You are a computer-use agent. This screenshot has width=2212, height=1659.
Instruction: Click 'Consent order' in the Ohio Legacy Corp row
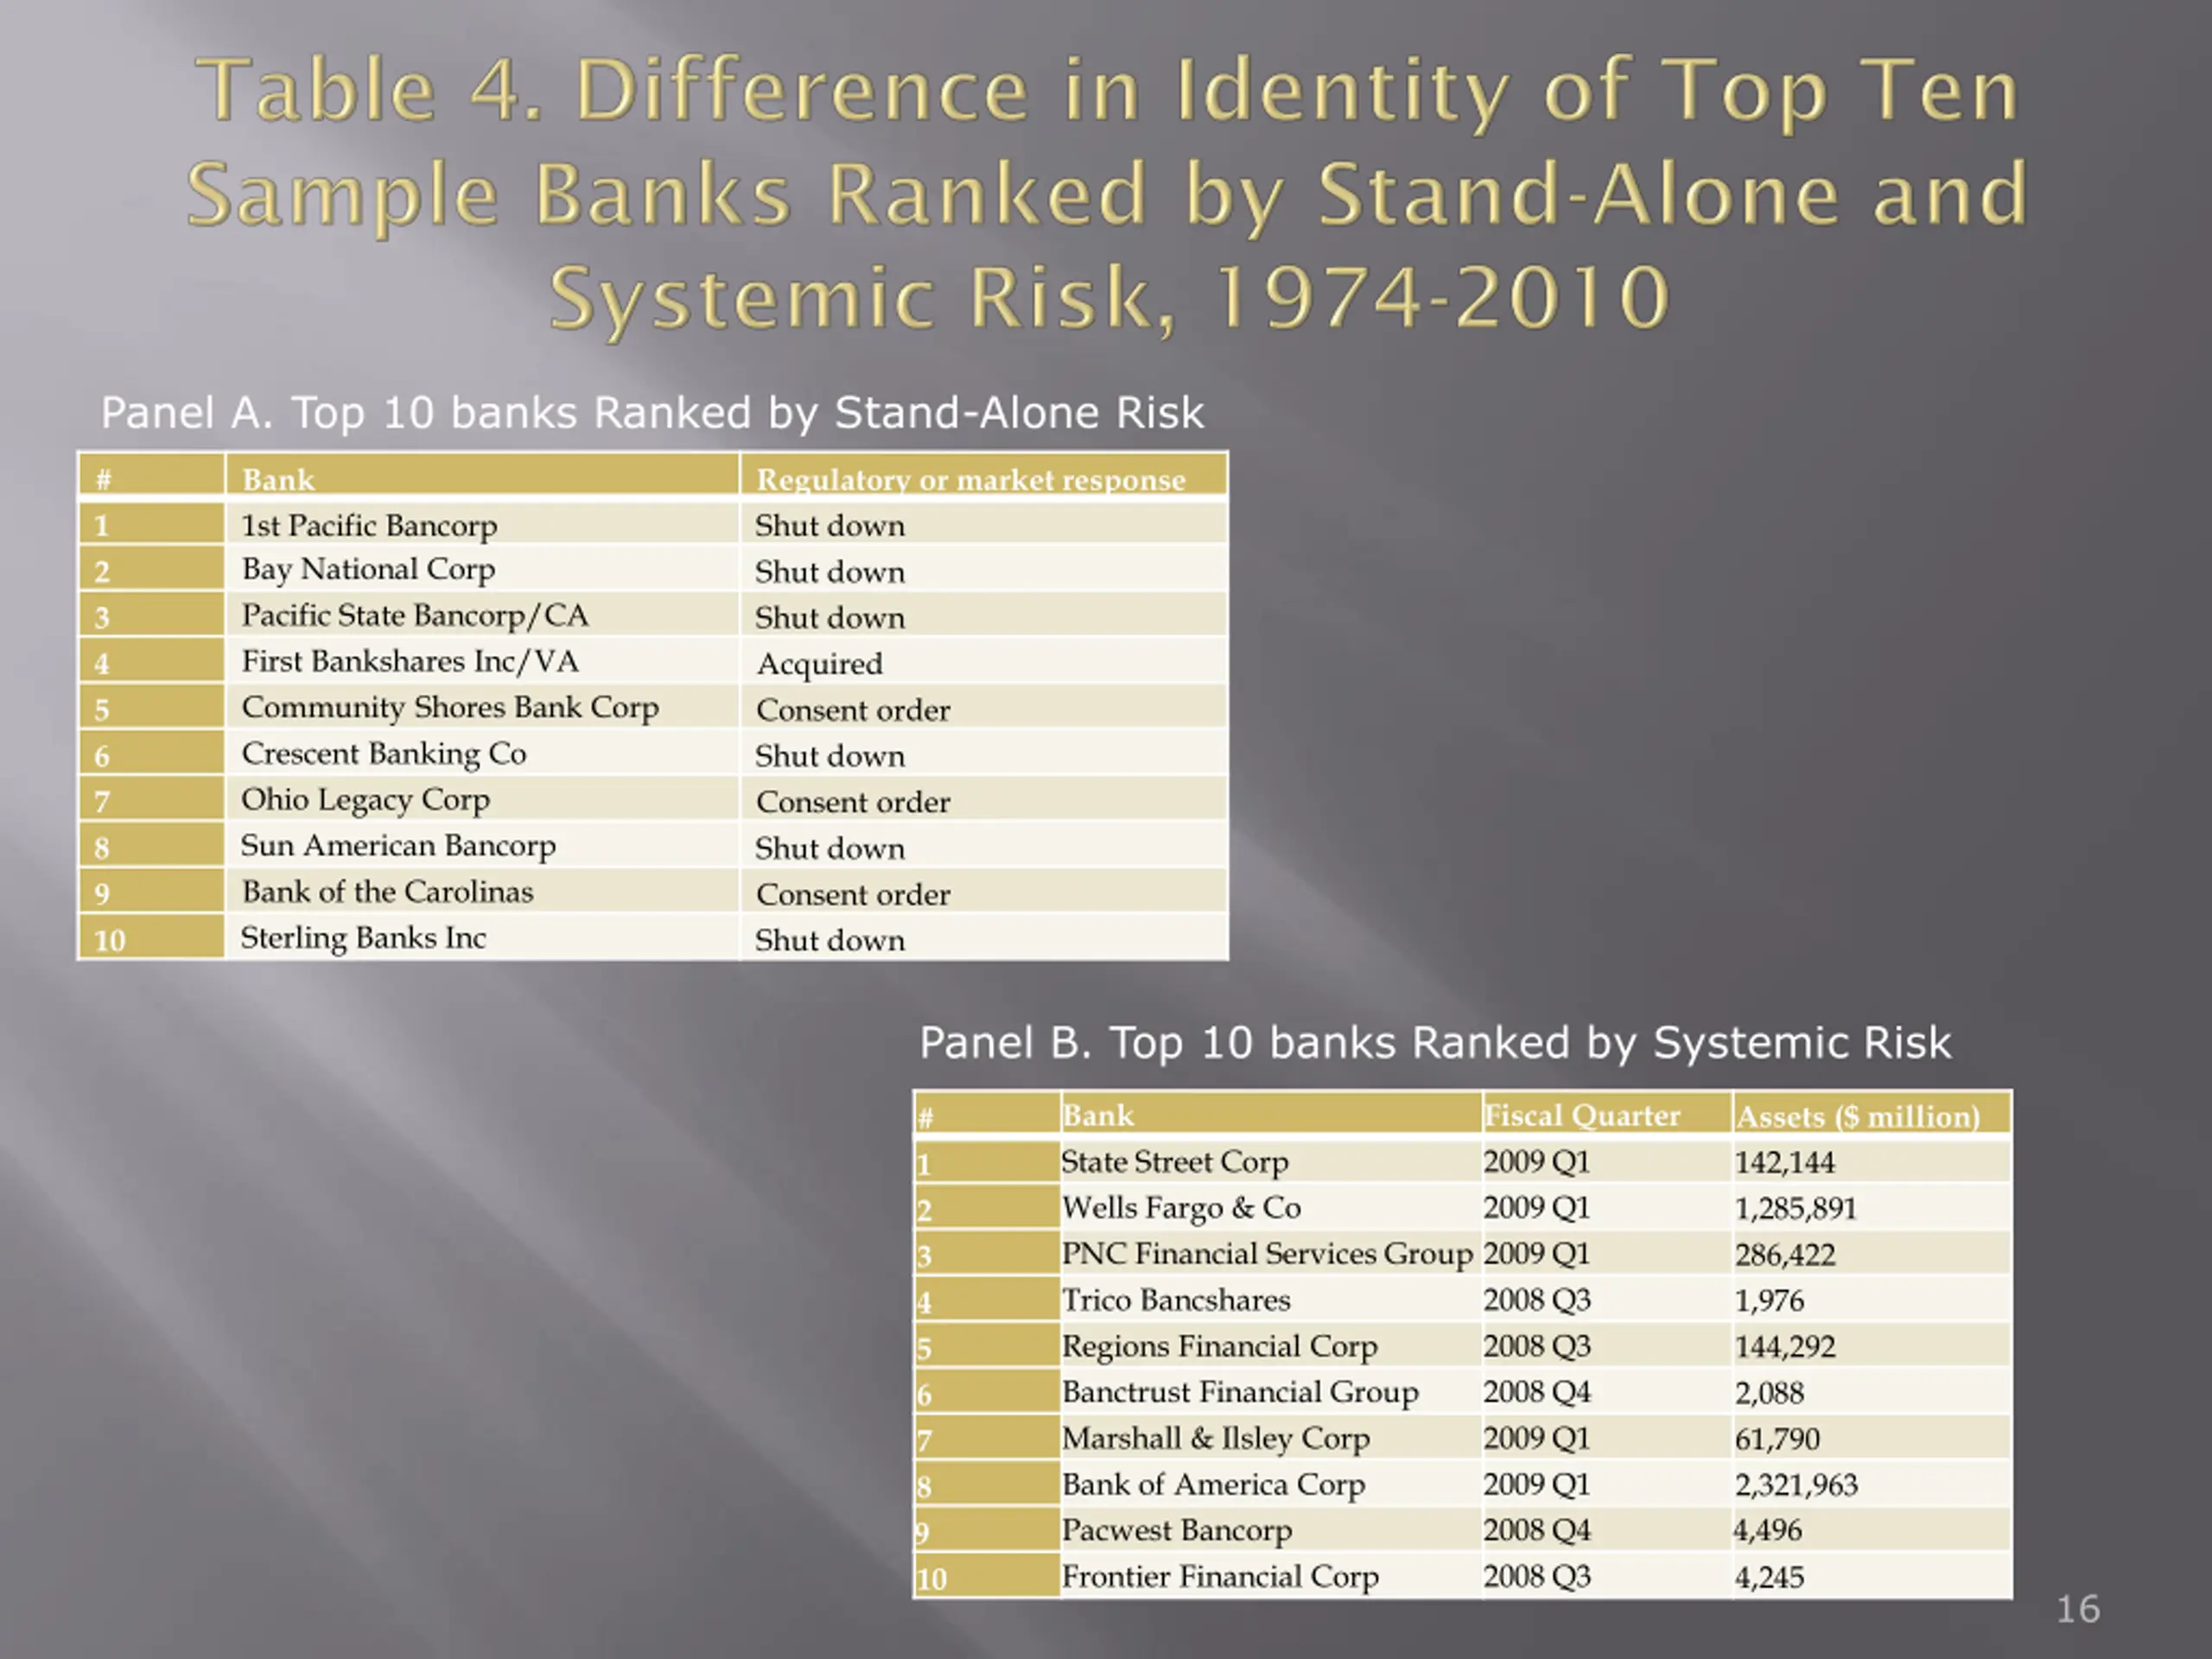[853, 802]
